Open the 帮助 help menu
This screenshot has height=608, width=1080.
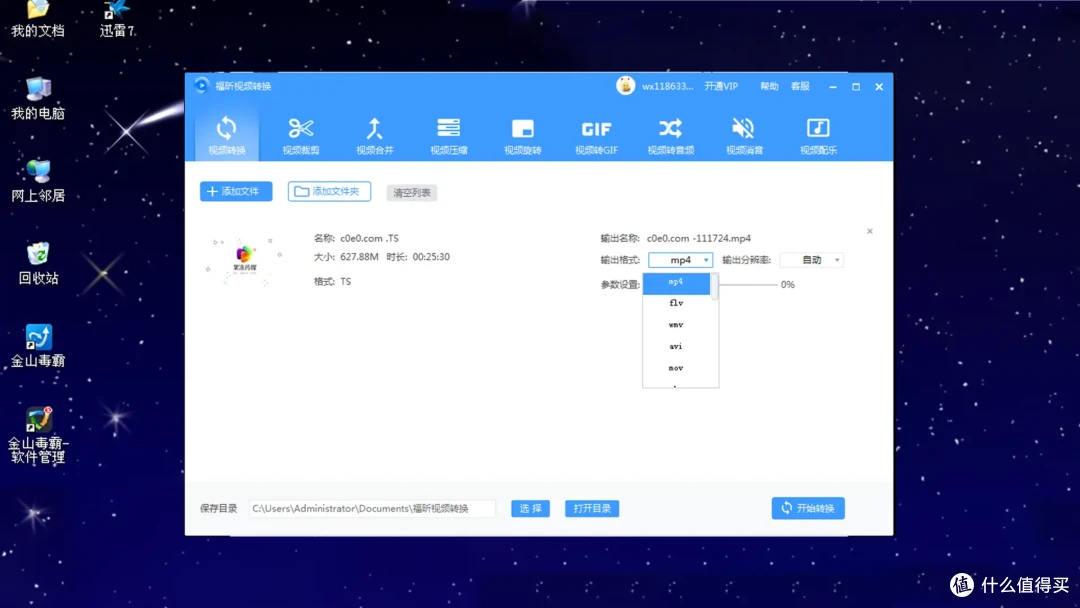[769, 86]
